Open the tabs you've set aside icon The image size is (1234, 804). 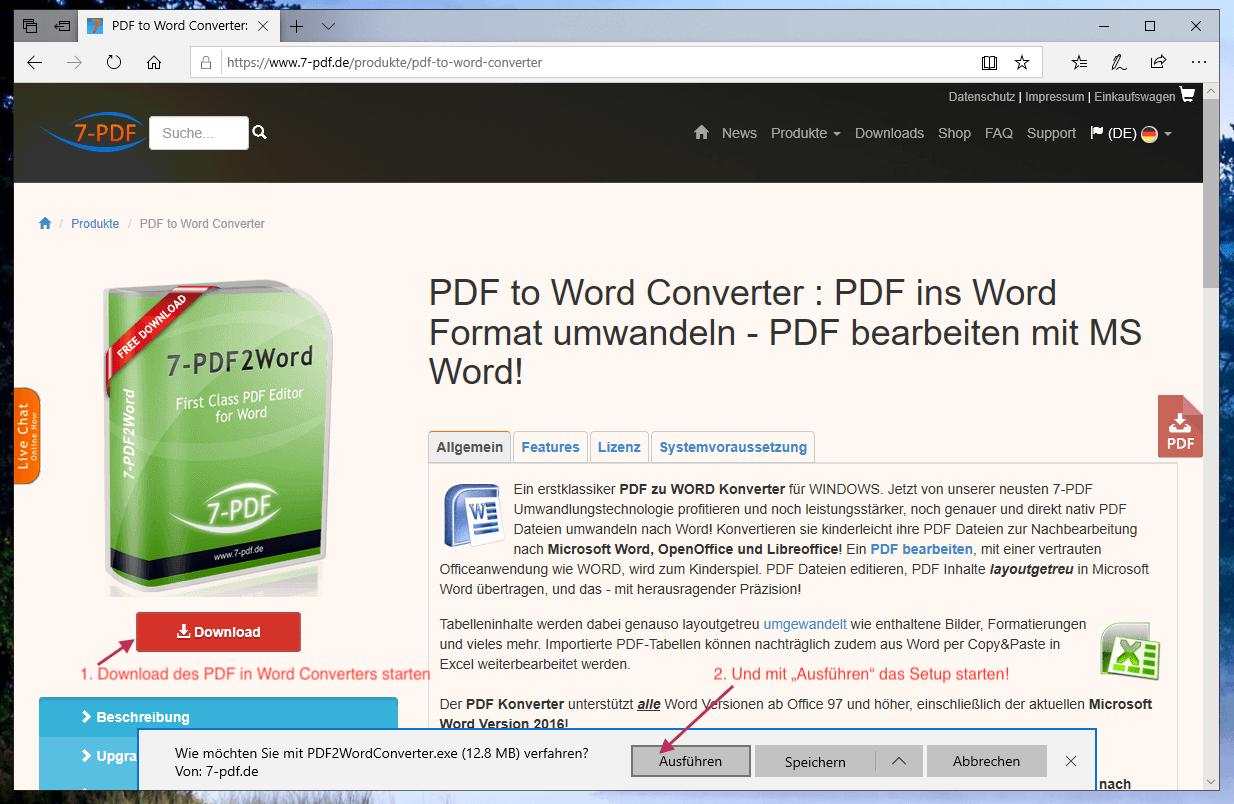point(30,26)
